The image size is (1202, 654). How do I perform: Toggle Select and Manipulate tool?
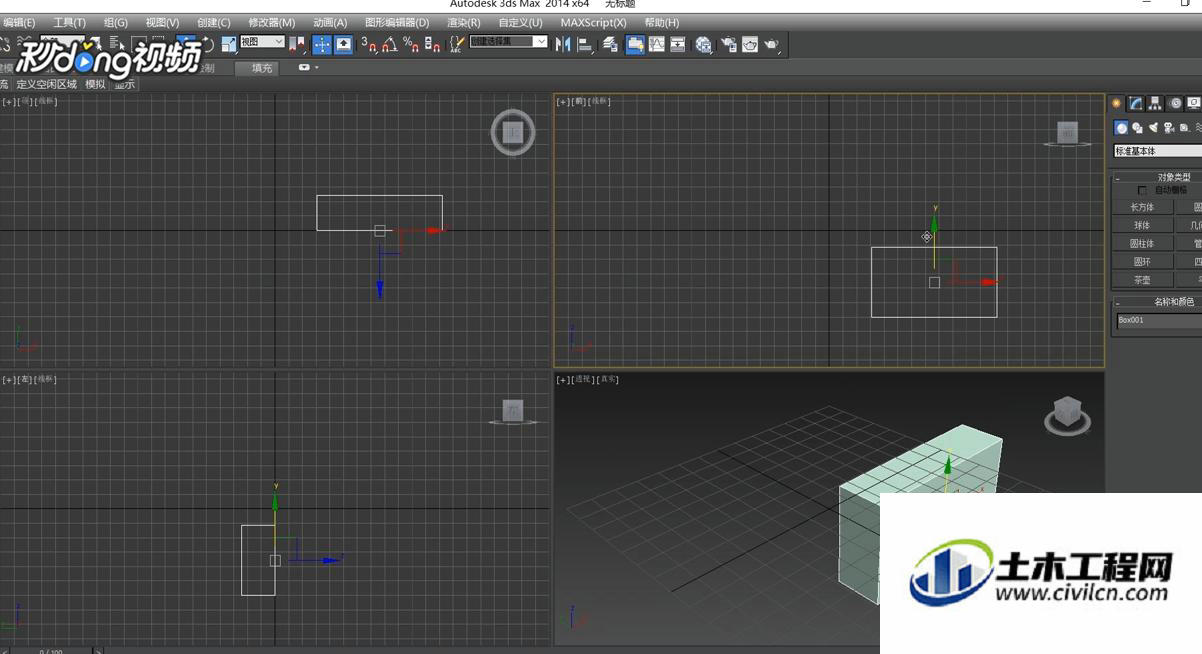(322, 44)
